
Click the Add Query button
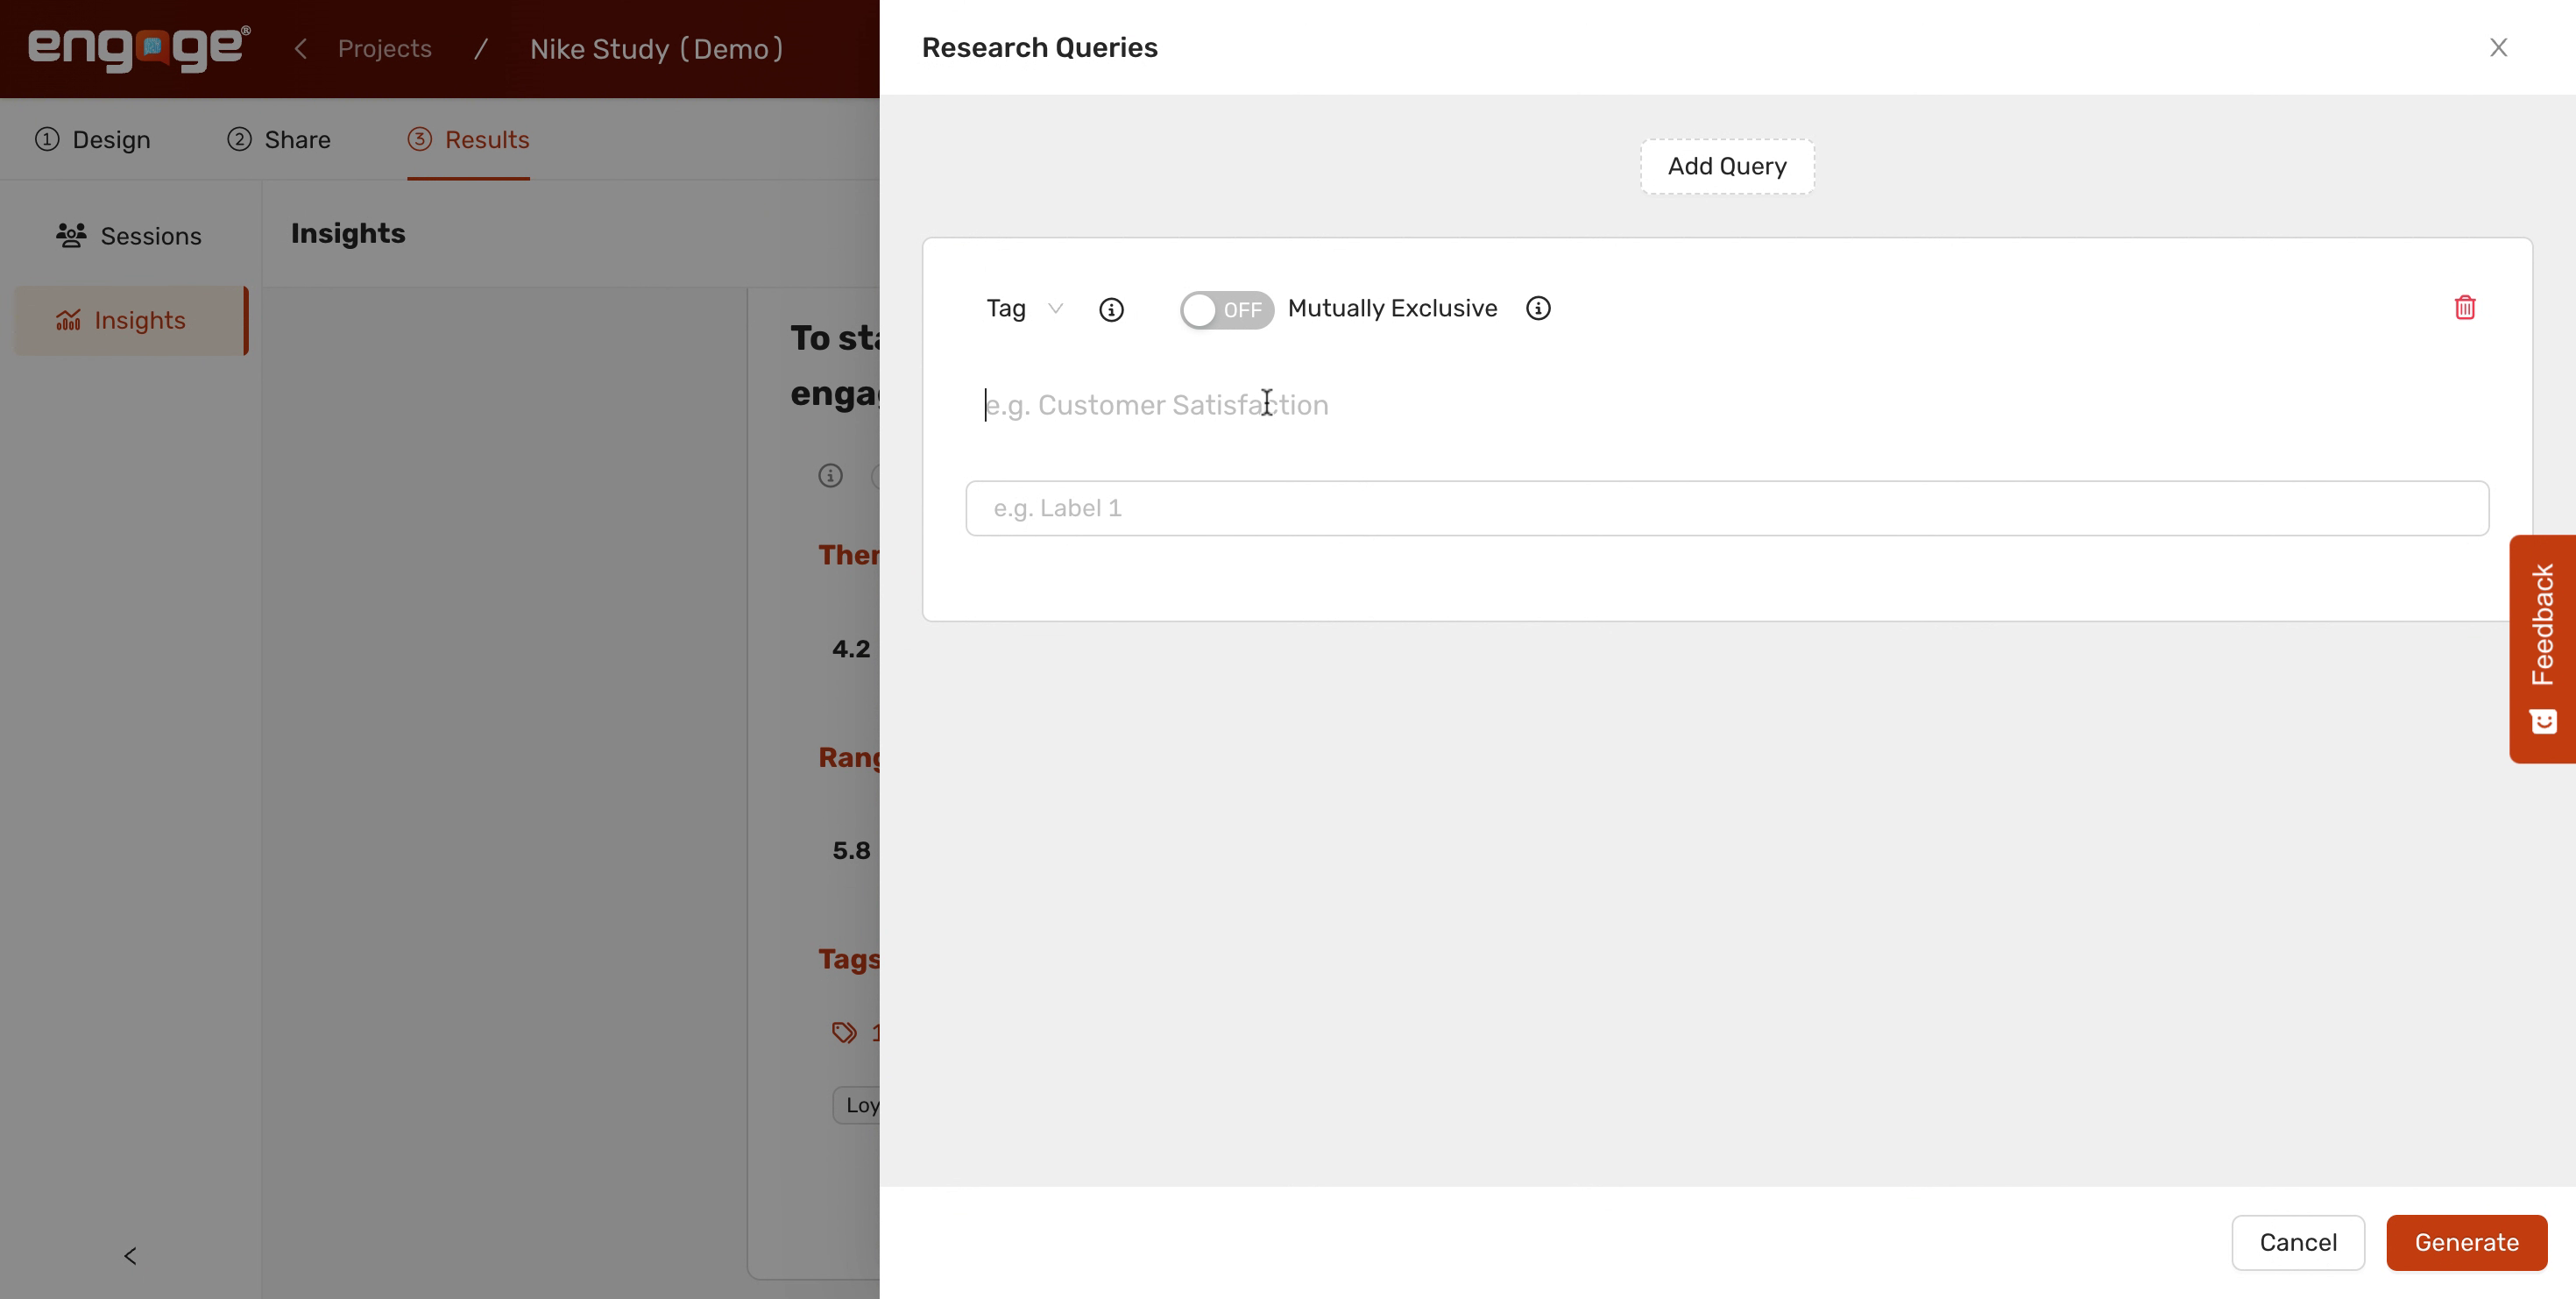1727,166
